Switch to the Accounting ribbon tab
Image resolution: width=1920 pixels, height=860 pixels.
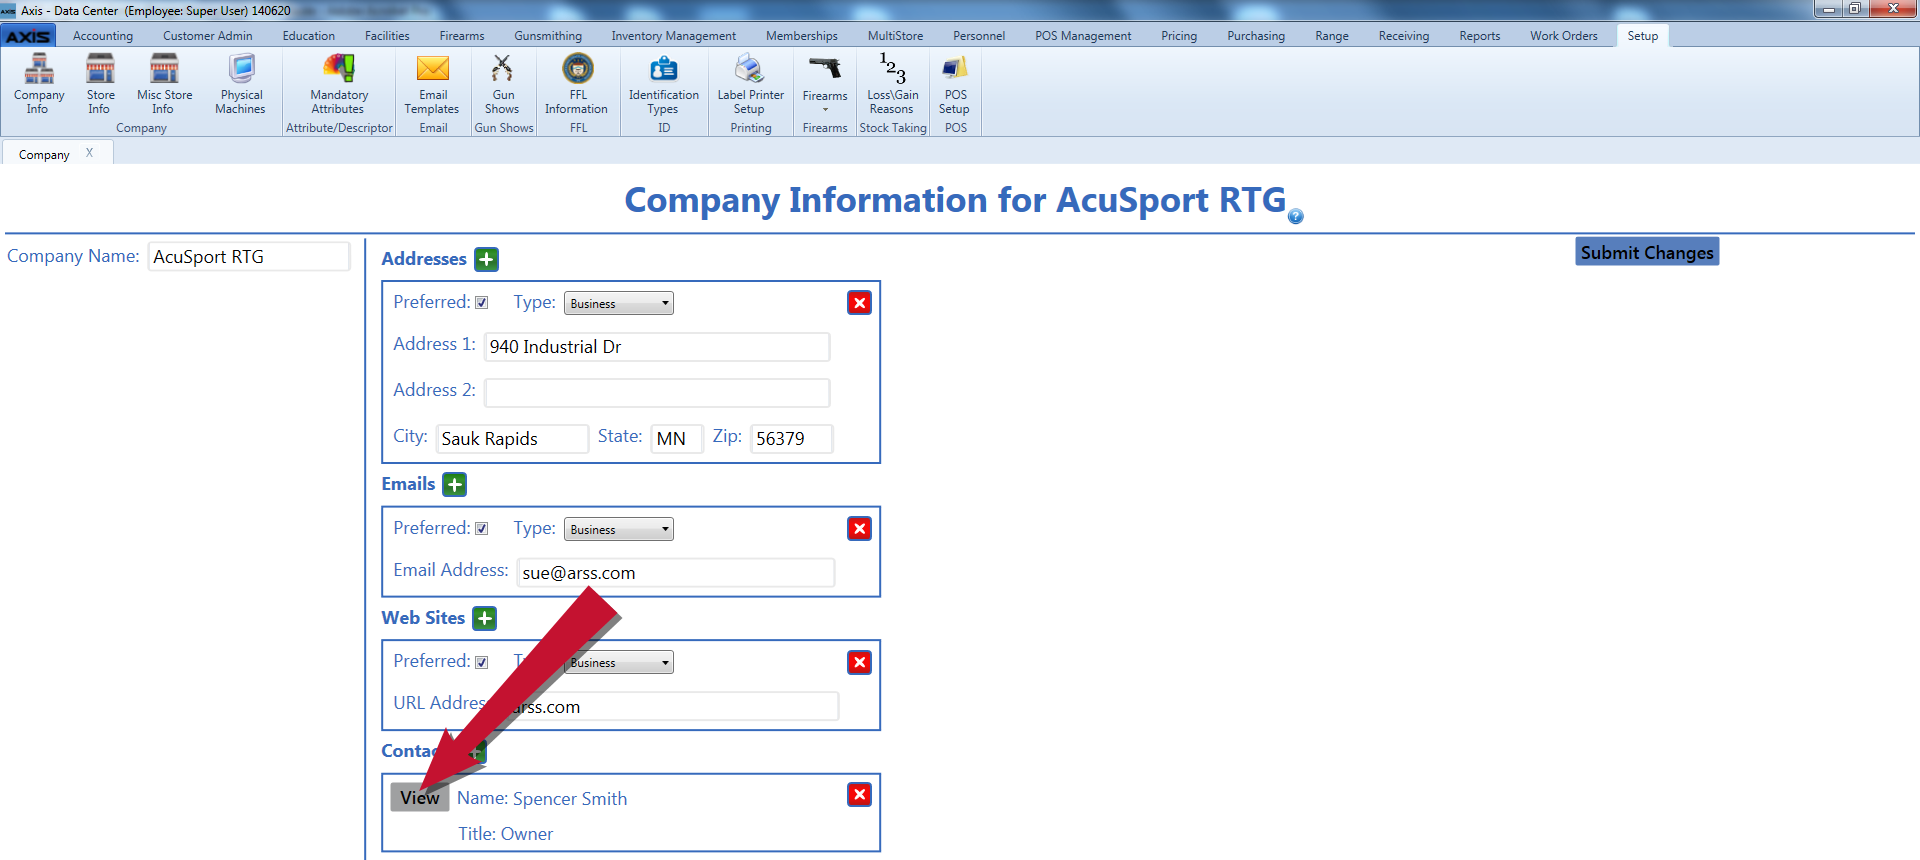[103, 36]
